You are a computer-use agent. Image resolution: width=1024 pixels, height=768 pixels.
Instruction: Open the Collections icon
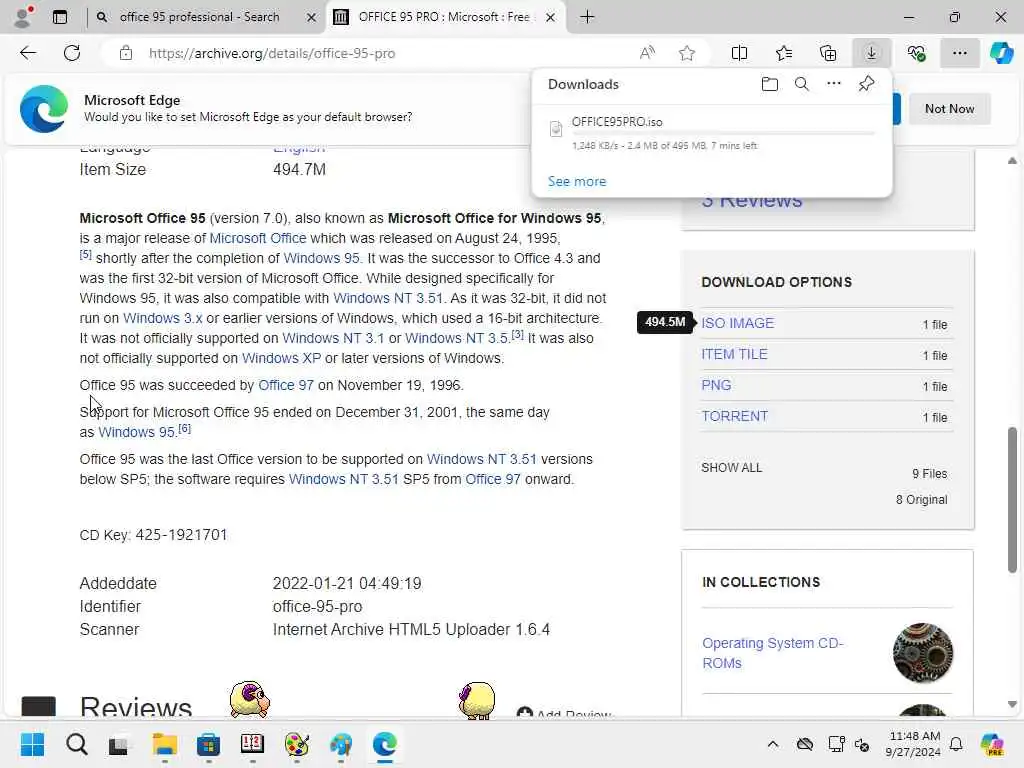pyautogui.click(x=827, y=53)
